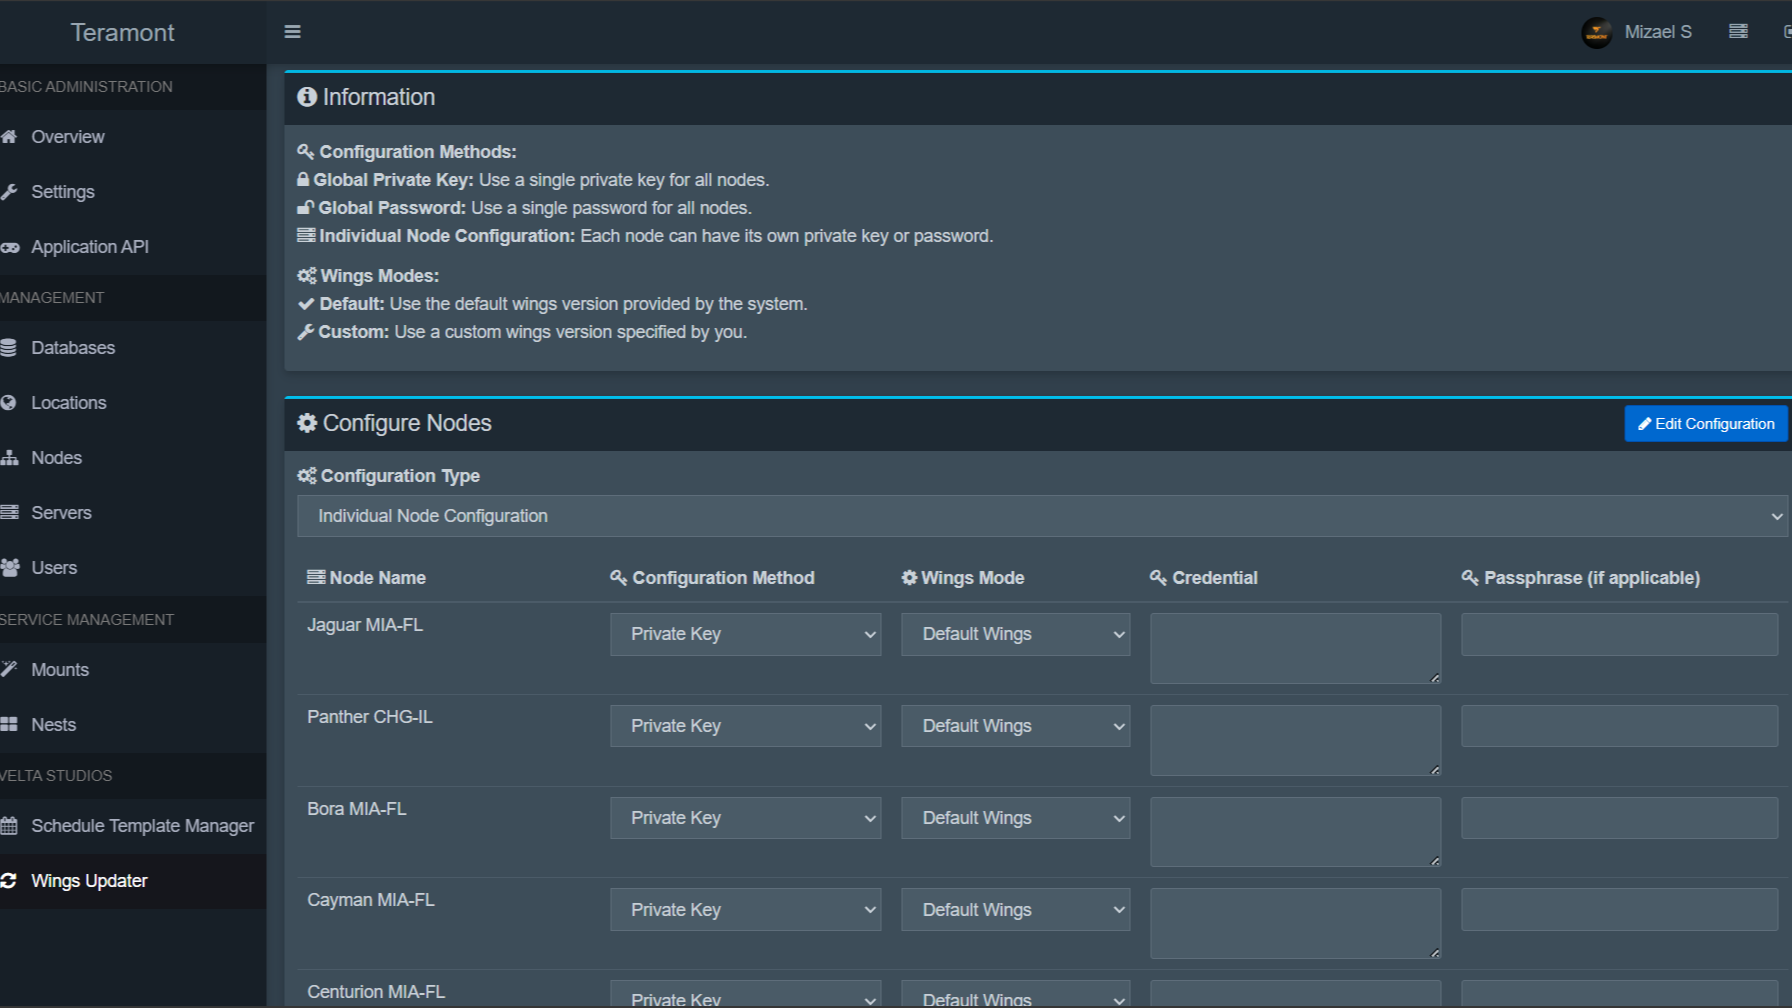
Task: Click the Nodes sitemap icon in sidebar
Action: point(9,458)
